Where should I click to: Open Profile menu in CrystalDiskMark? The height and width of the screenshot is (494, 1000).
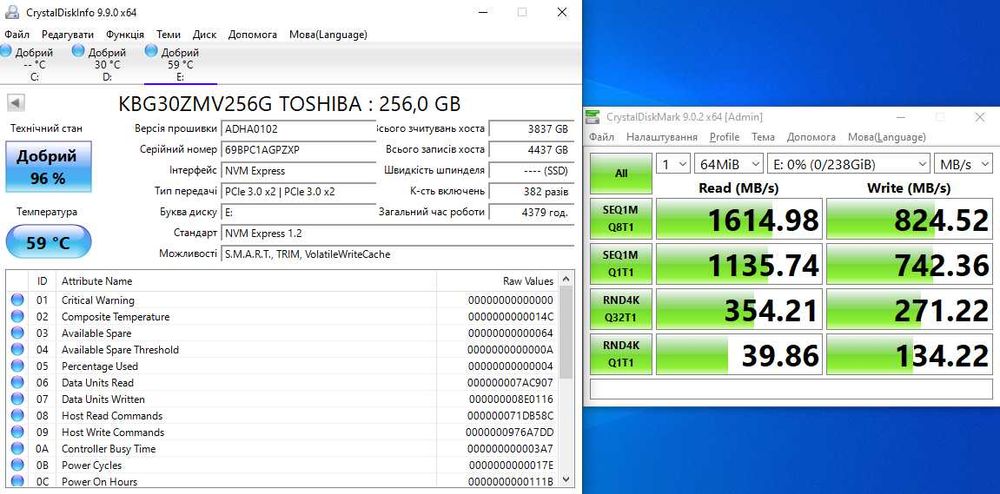(724, 137)
